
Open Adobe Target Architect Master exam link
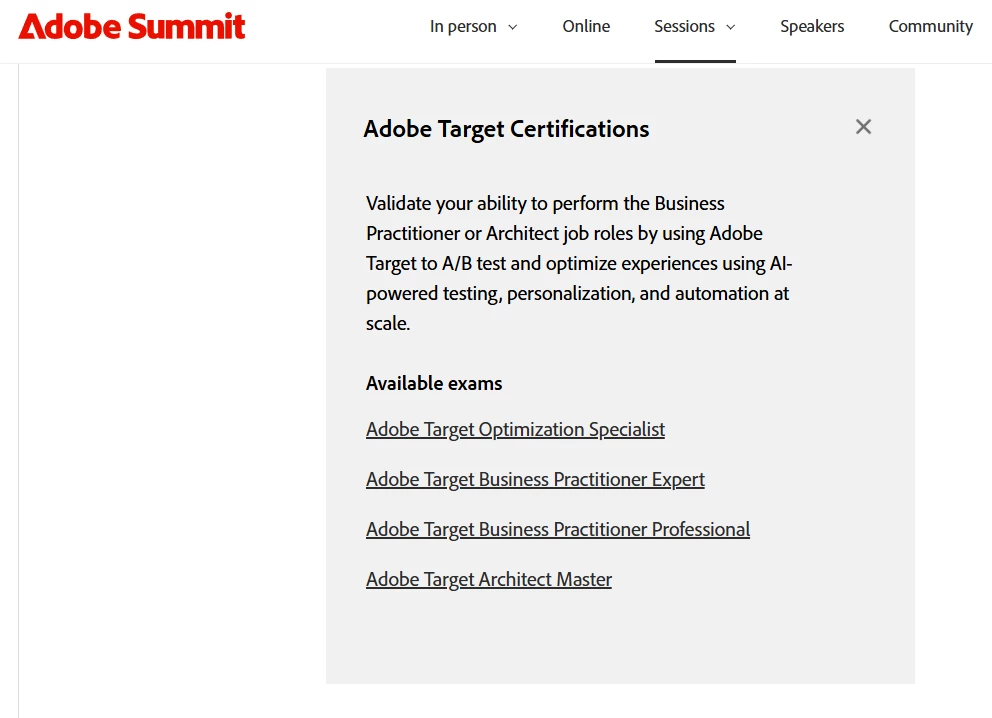(x=489, y=579)
